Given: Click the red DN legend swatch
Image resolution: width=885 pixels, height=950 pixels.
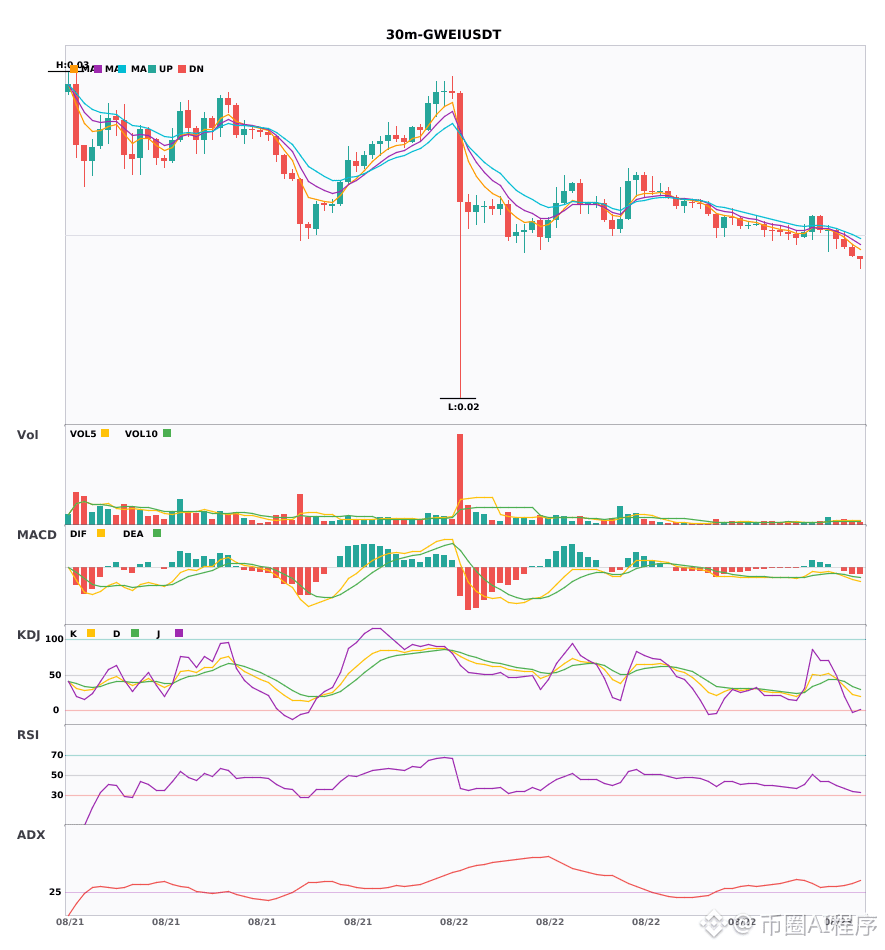Looking at the screenshot, I should tap(182, 69).
